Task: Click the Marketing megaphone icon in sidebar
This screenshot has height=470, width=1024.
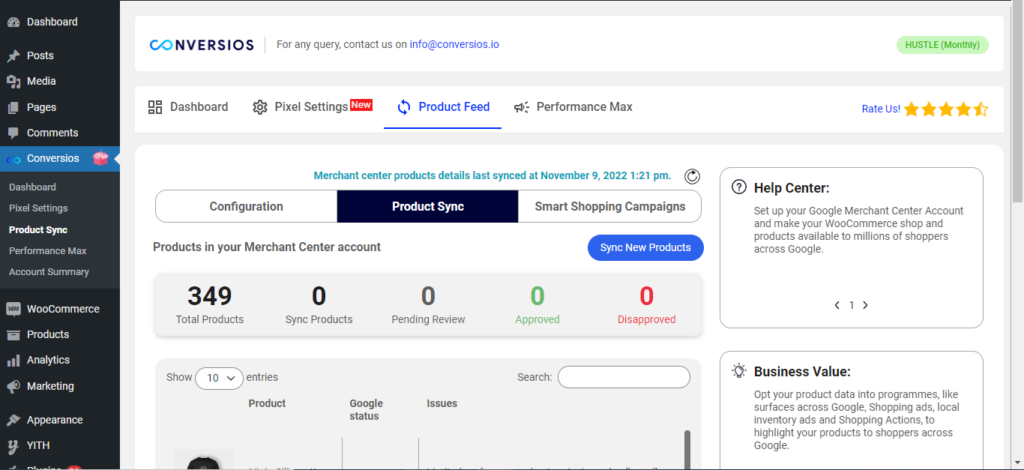Action: [x=13, y=386]
